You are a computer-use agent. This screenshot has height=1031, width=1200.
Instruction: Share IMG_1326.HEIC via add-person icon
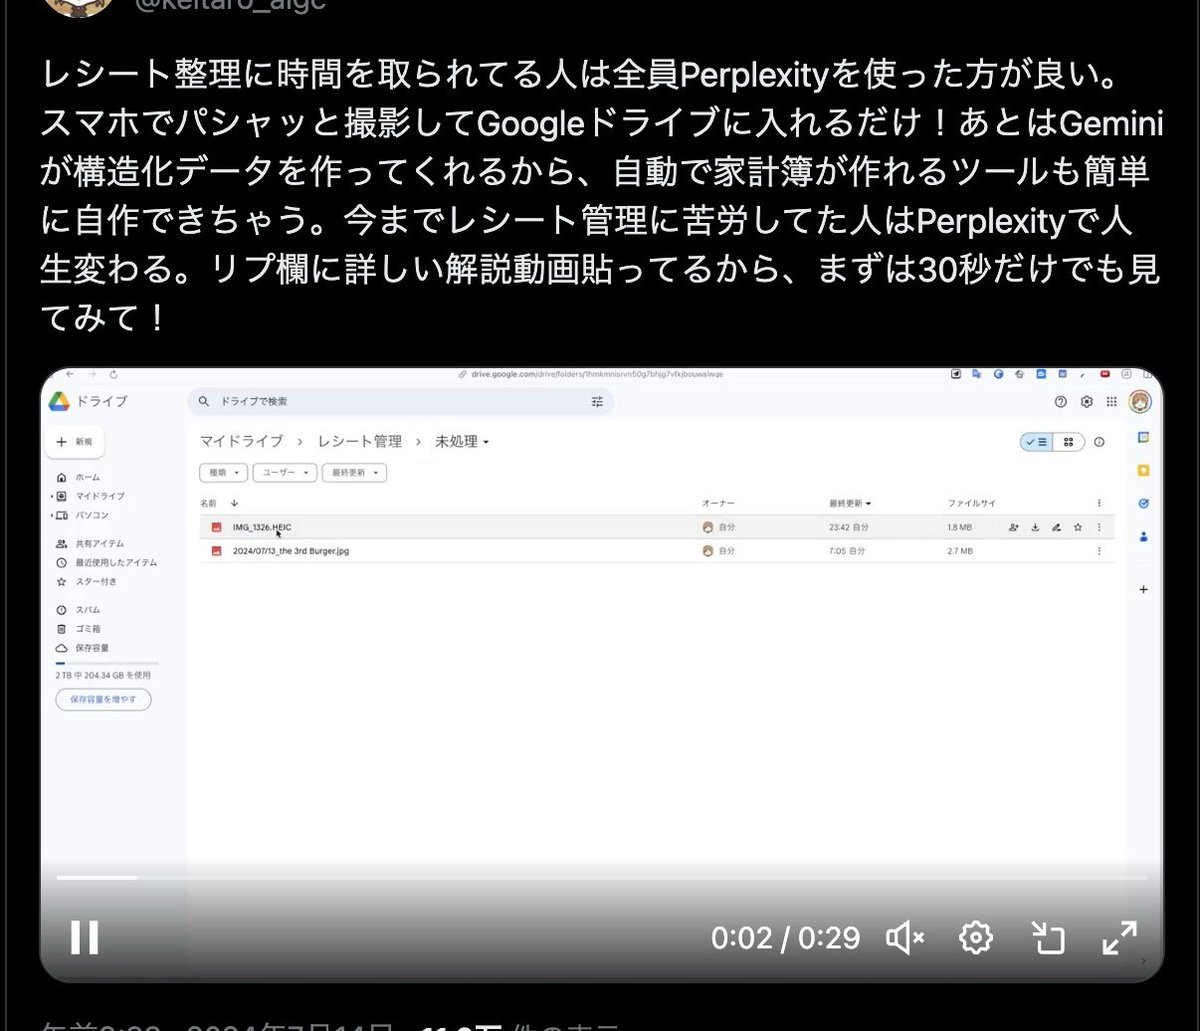(x=1013, y=527)
